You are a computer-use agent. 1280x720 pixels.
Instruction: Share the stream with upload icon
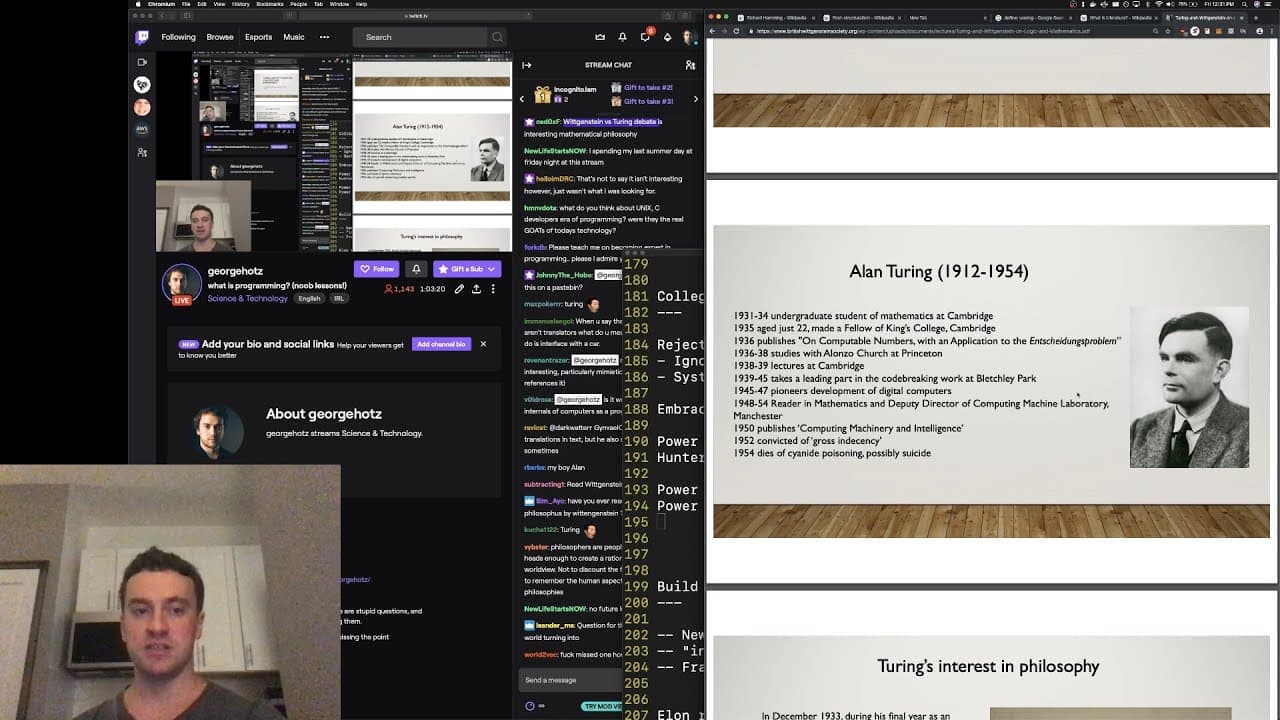[x=476, y=289]
